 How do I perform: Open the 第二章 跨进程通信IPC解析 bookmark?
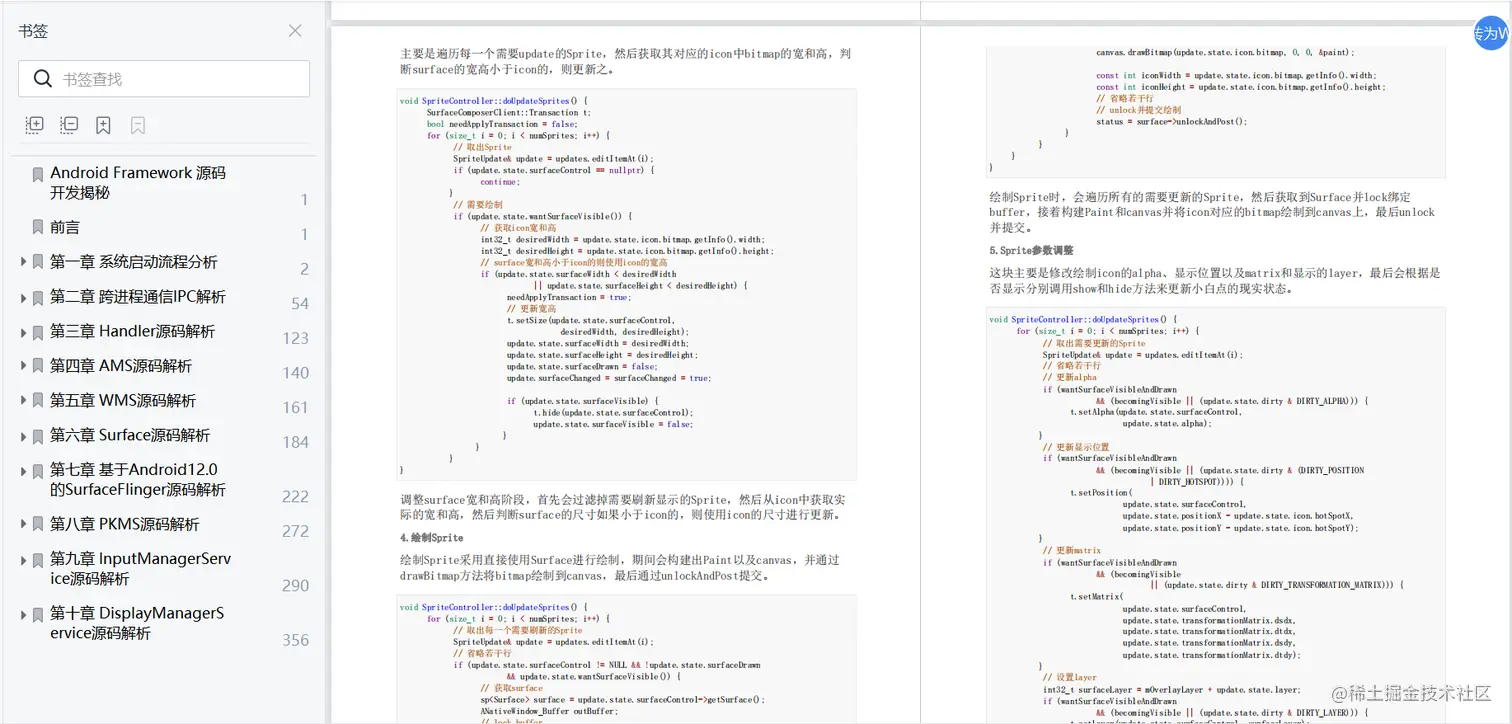point(140,297)
